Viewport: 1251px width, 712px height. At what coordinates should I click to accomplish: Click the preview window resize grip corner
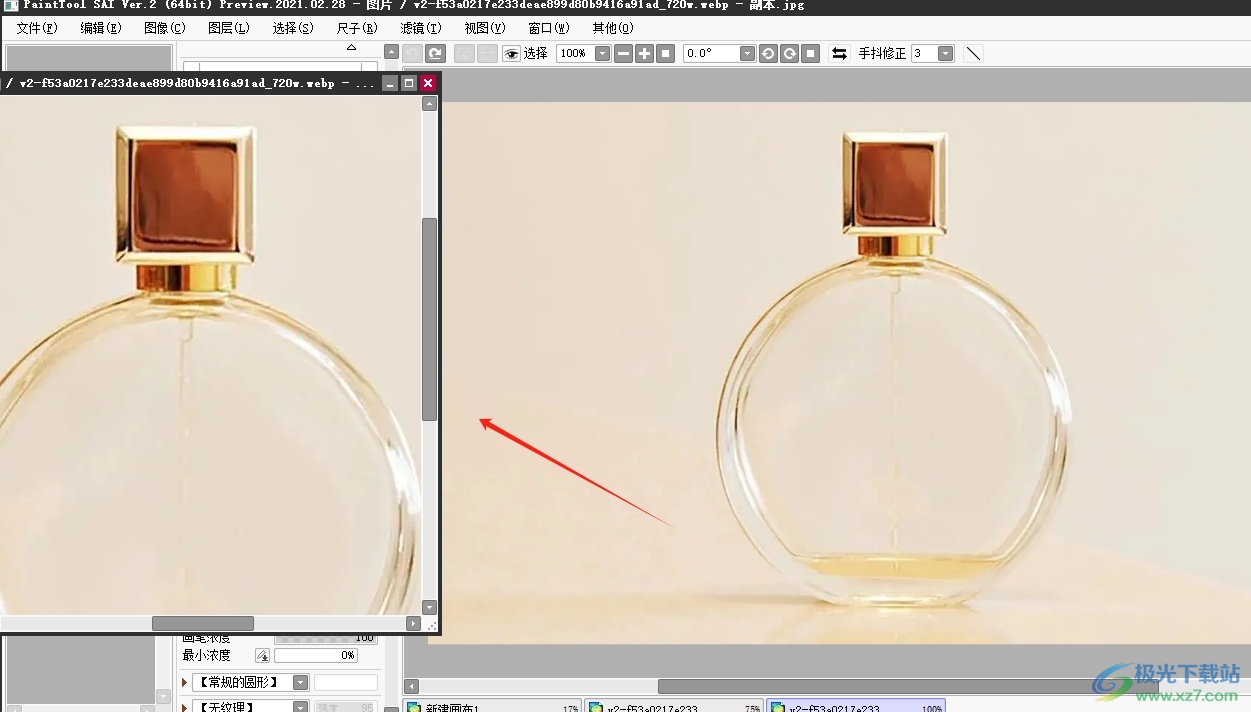coord(431,625)
